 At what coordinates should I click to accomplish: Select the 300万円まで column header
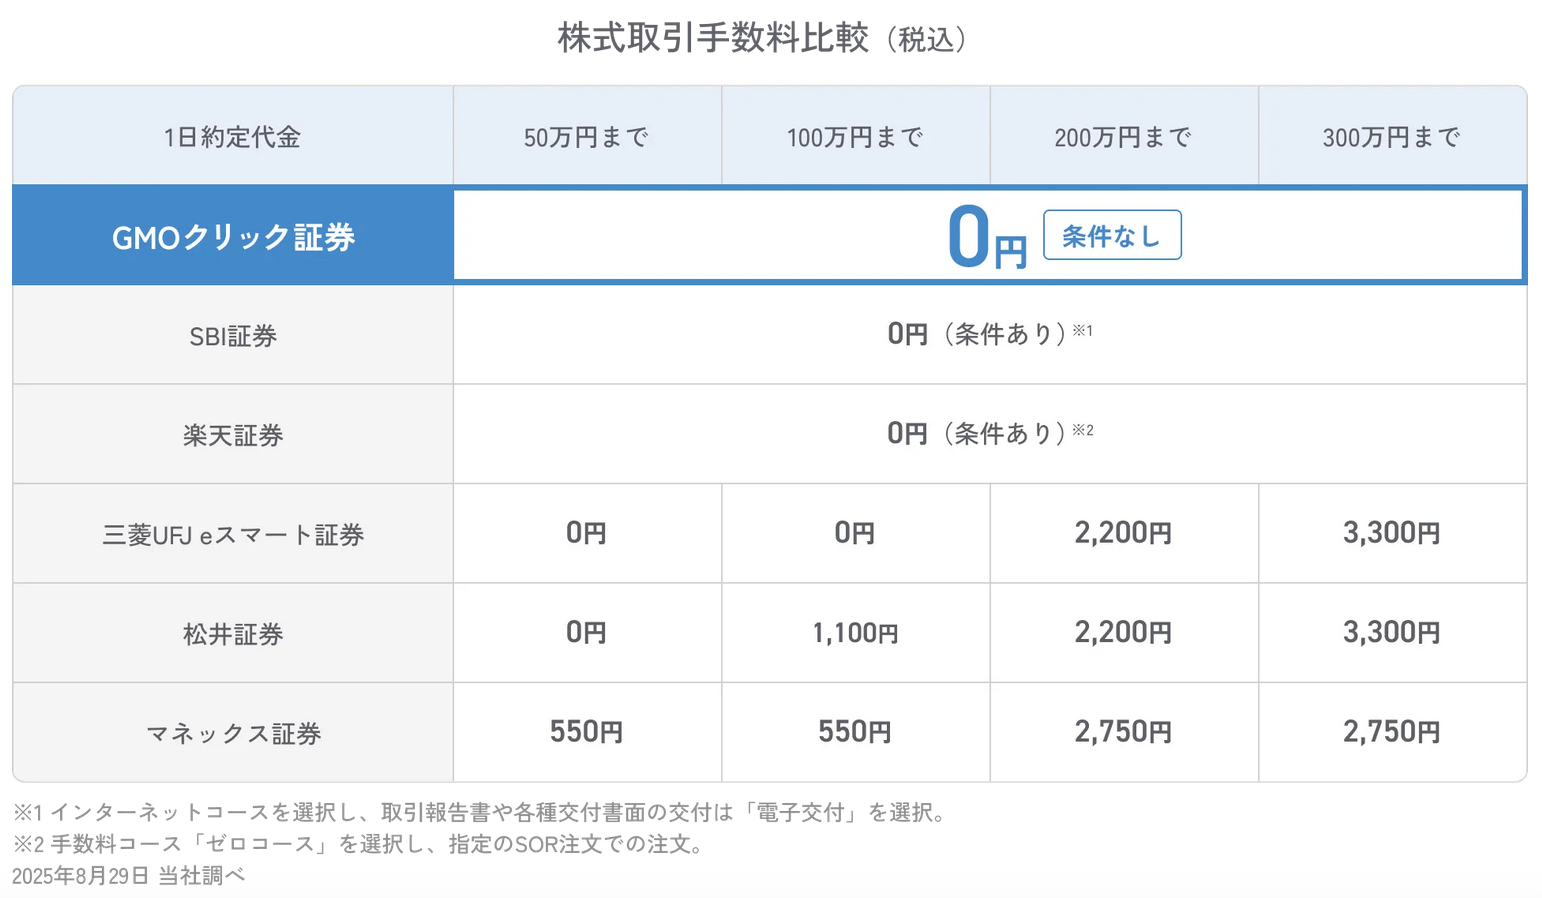tap(1391, 137)
